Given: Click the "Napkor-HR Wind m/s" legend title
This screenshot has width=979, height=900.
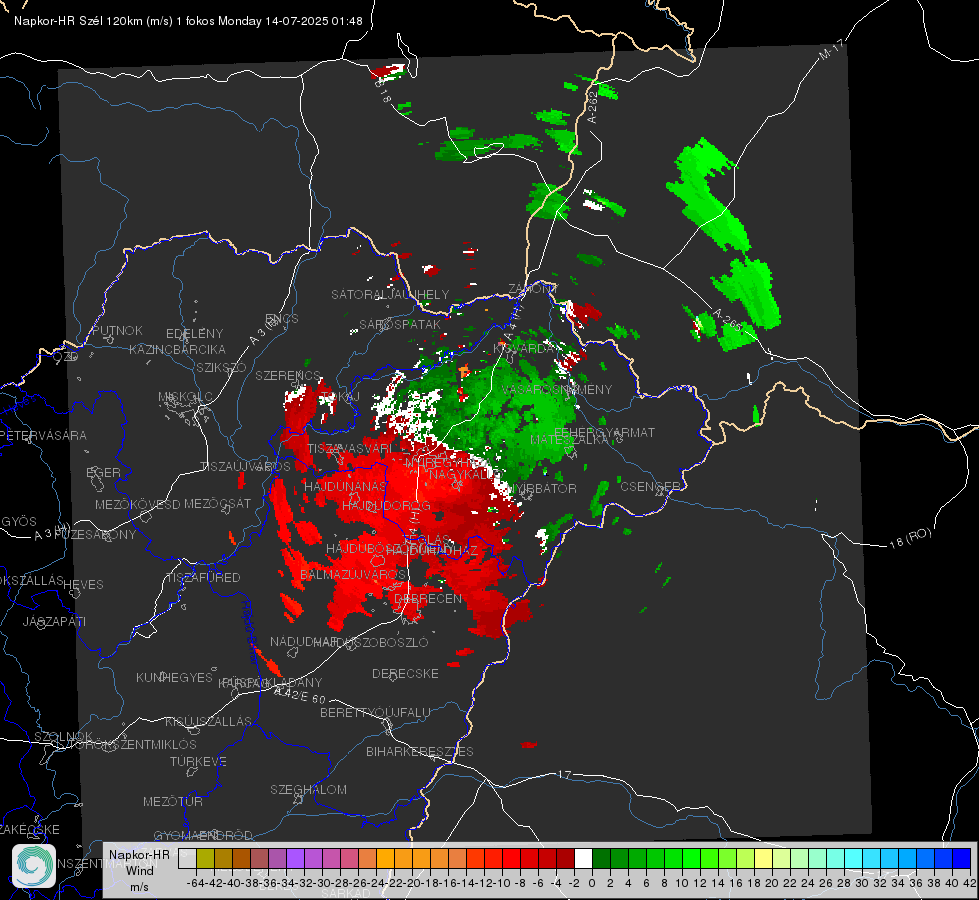Looking at the screenshot, I should point(139,871).
